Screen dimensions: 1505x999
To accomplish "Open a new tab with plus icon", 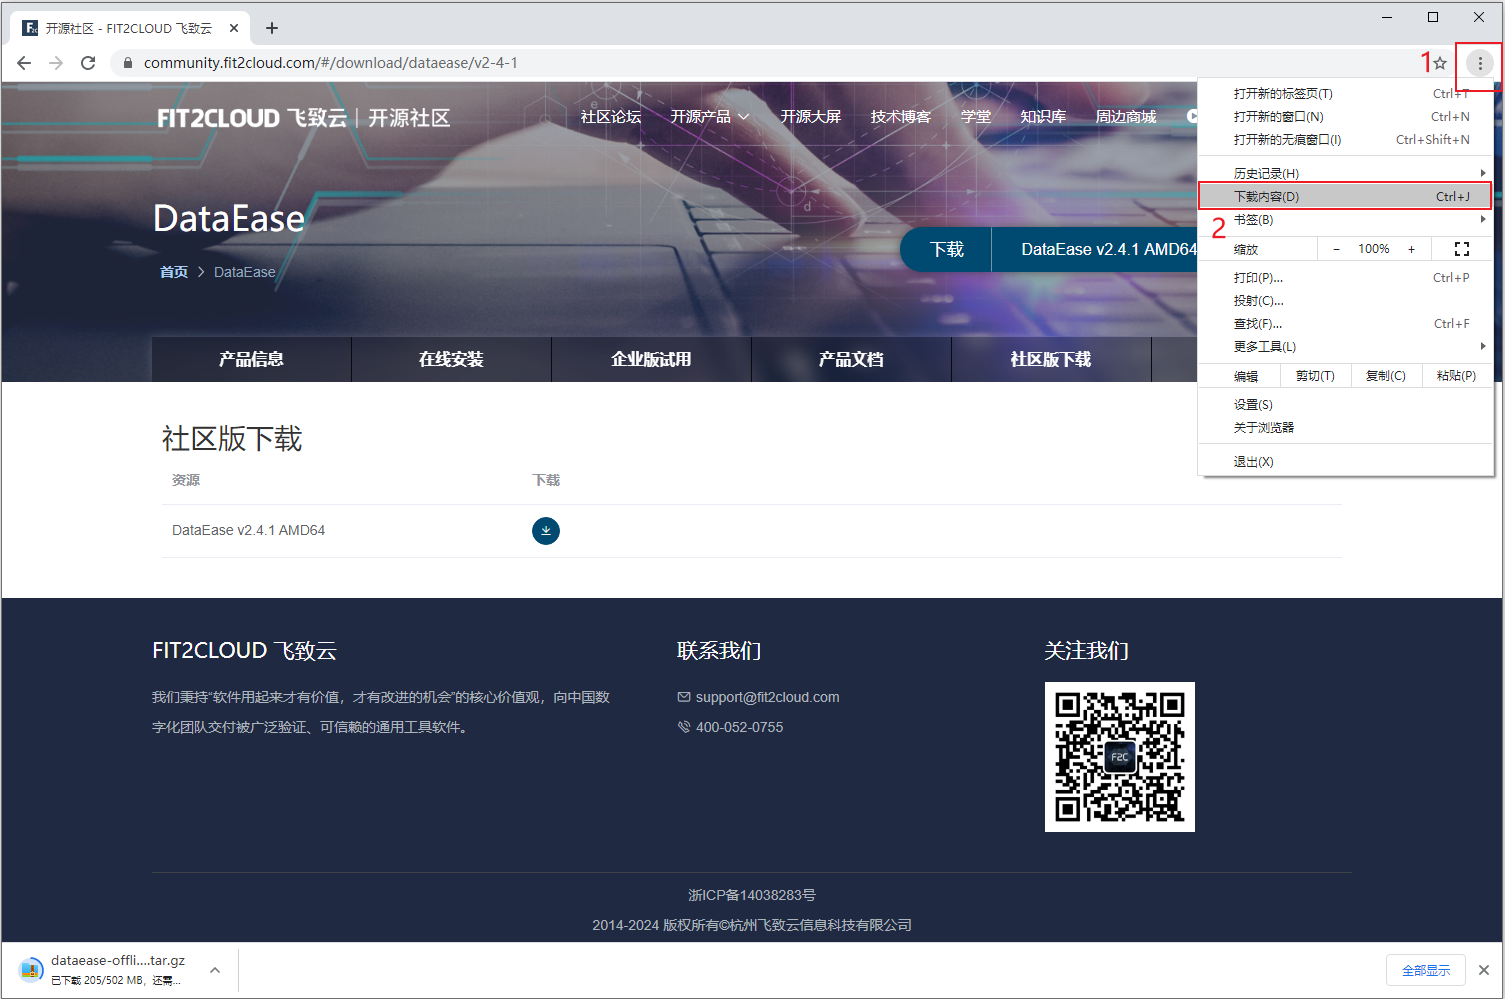I will coord(272,28).
